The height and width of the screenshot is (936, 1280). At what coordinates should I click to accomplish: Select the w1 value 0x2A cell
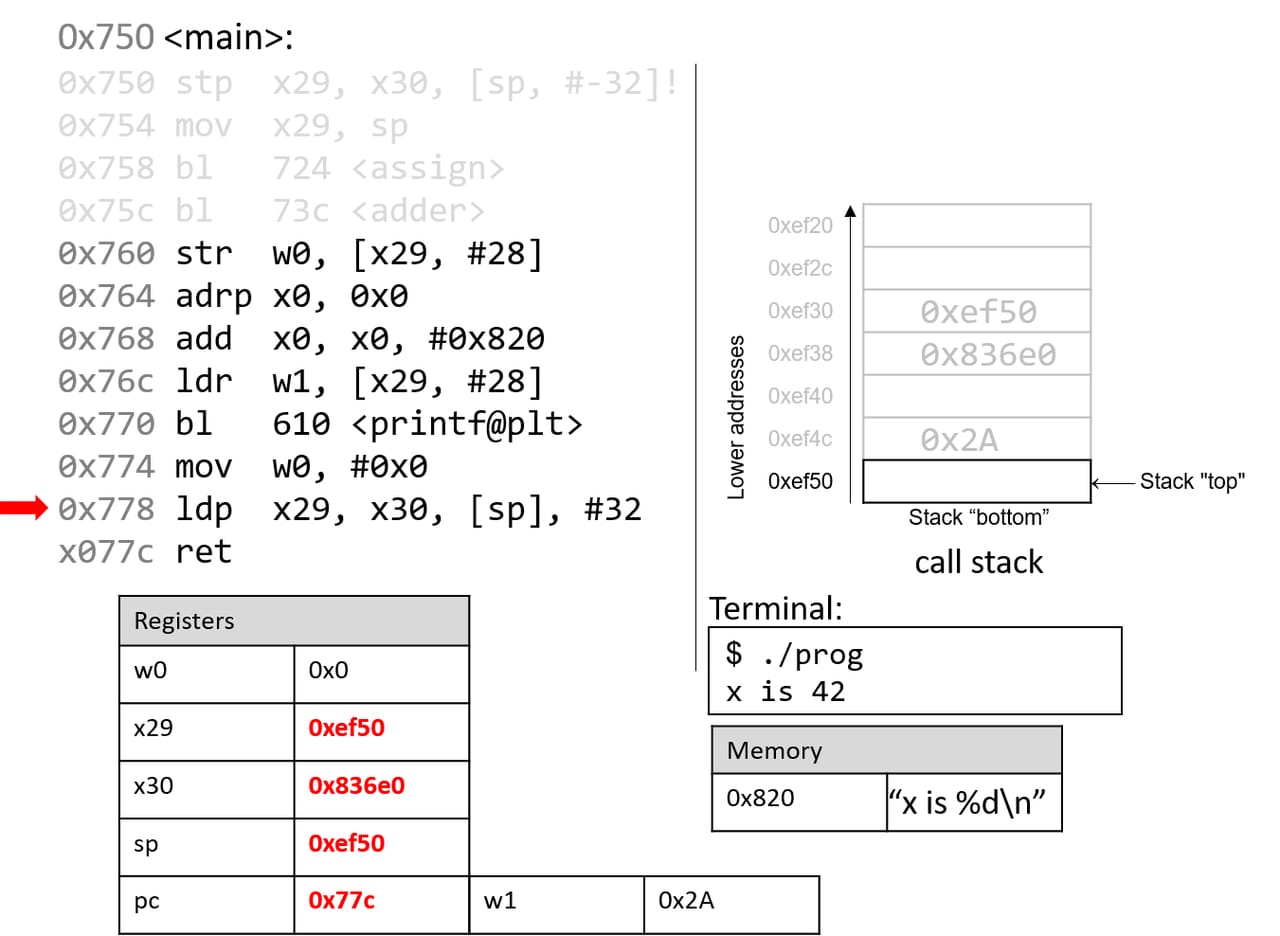pos(731,902)
